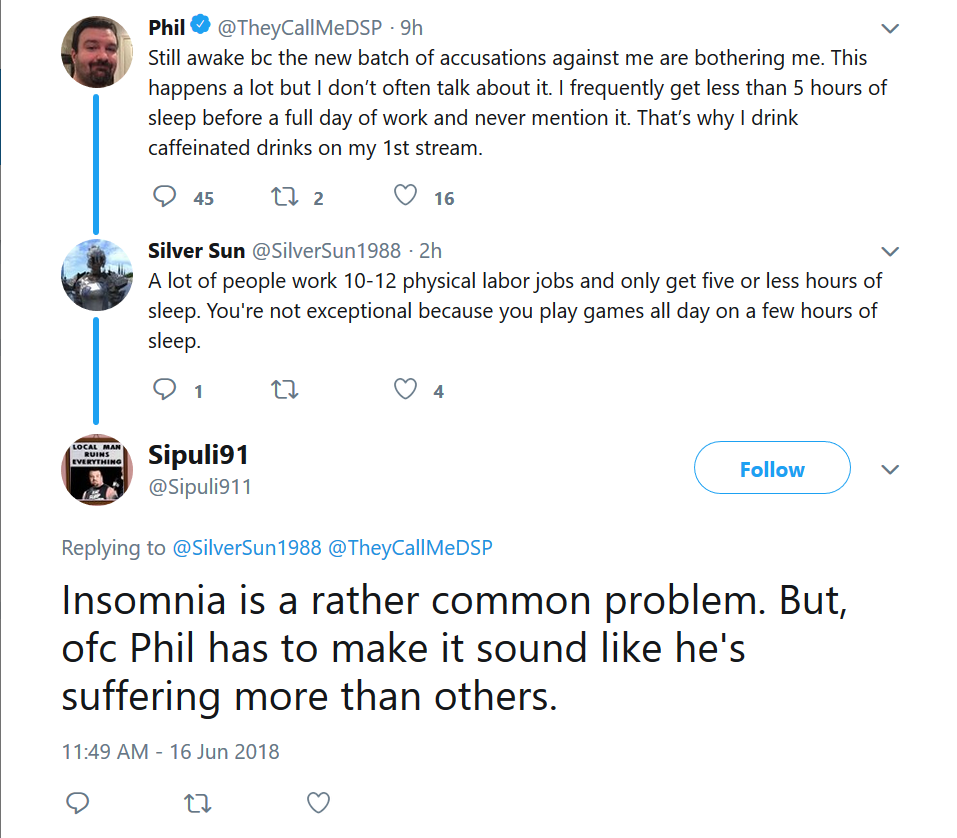Open the options chevron on Phil's tweet
Viewport: 957px width, 838px height.
tap(890, 28)
